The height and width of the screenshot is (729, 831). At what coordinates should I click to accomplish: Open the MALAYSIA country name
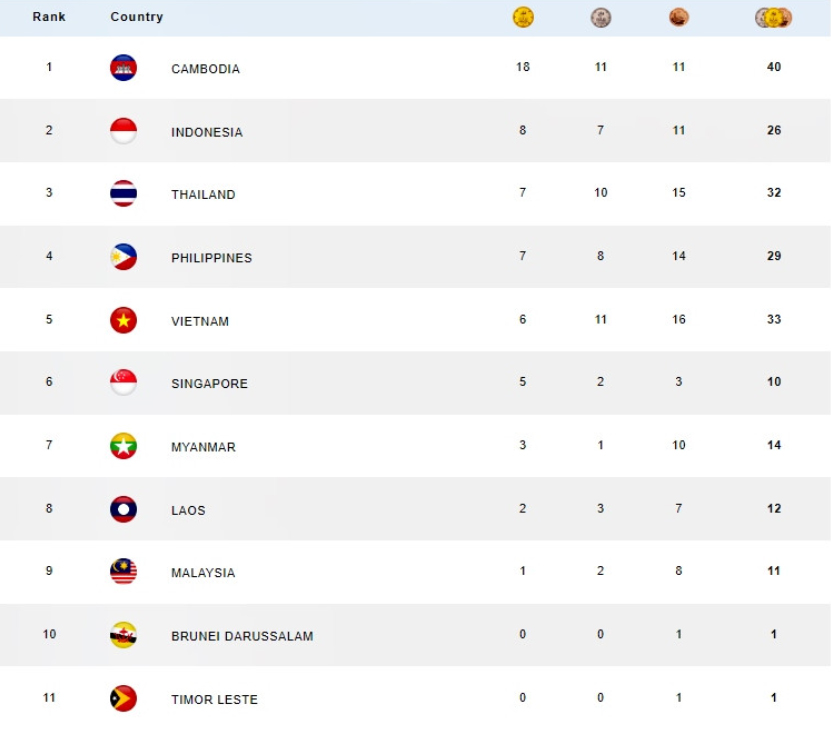click(x=203, y=573)
